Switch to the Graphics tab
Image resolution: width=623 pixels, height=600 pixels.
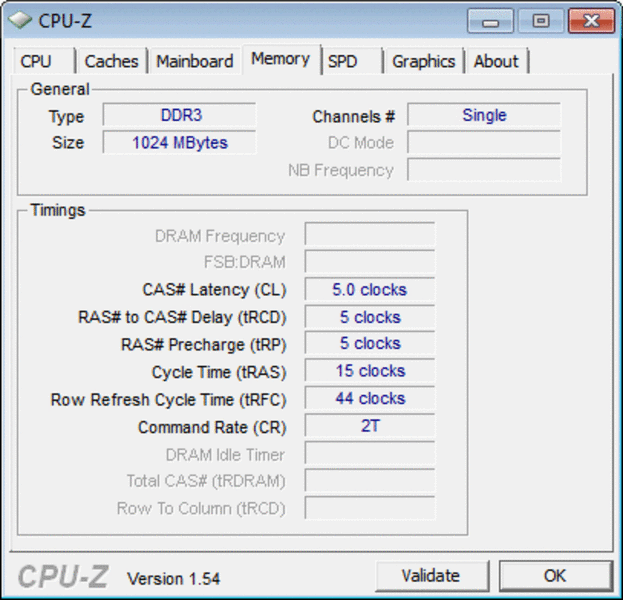tap(424, 61)
